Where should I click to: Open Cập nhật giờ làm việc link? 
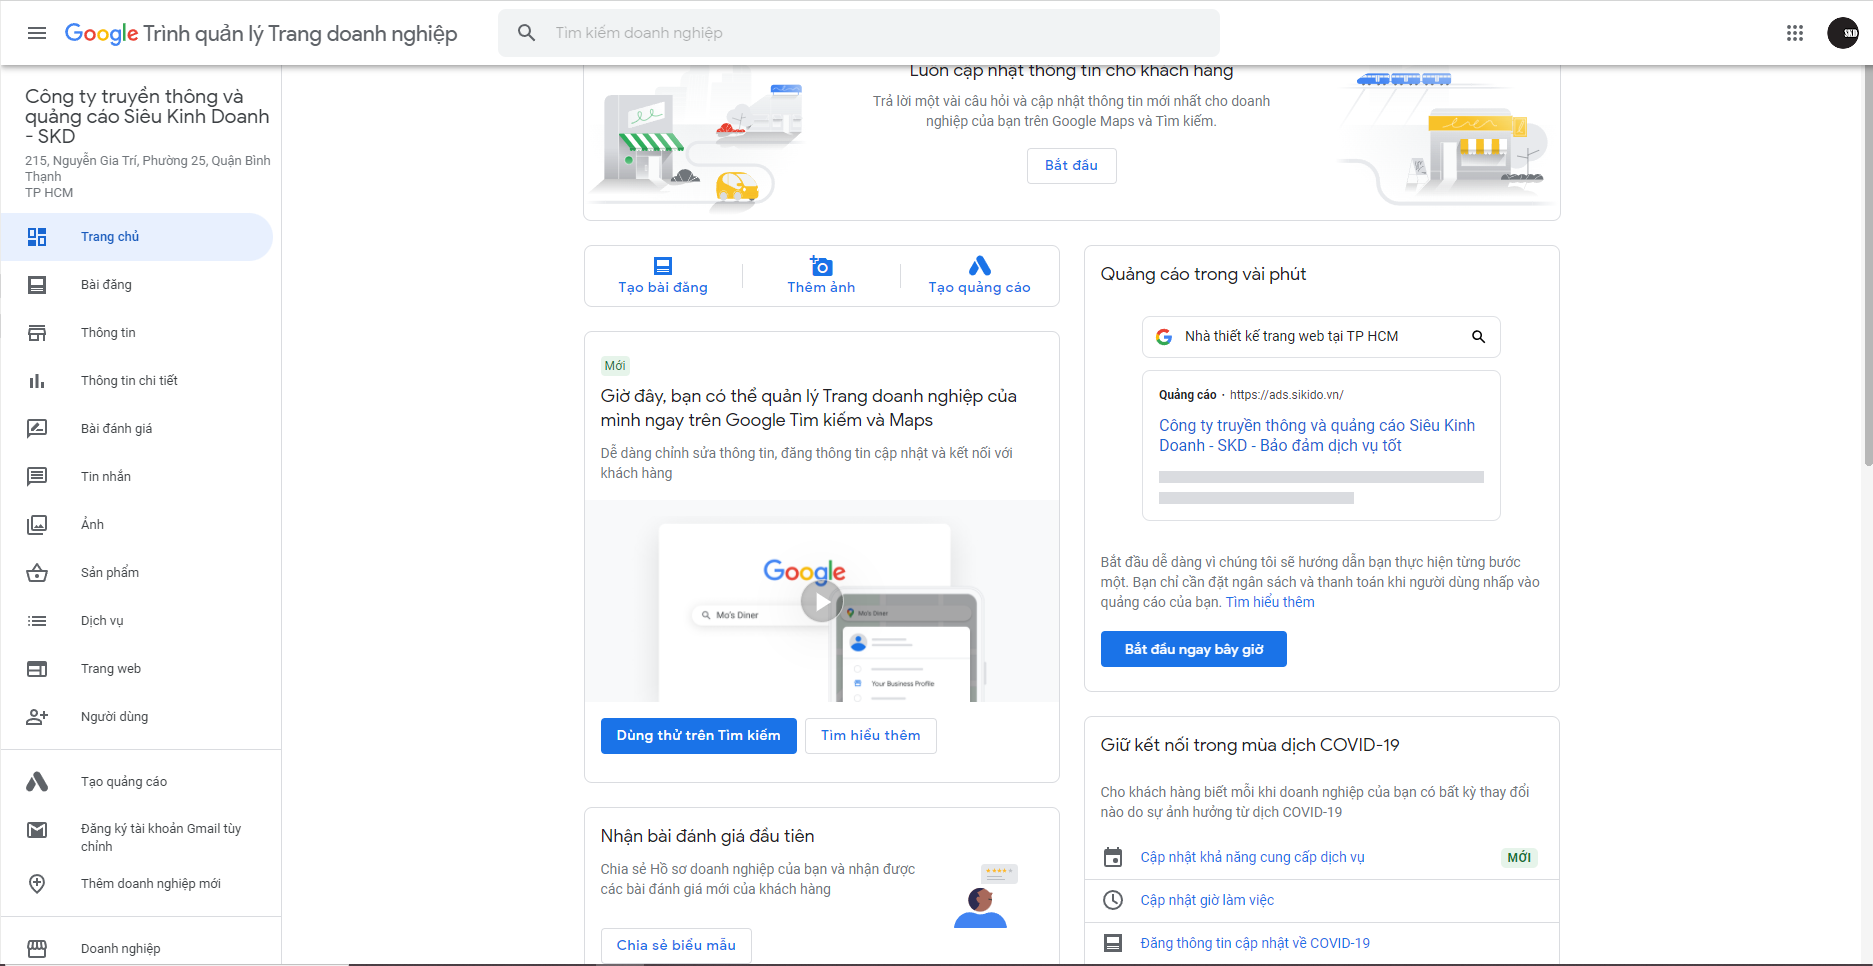click(1207, 900)
